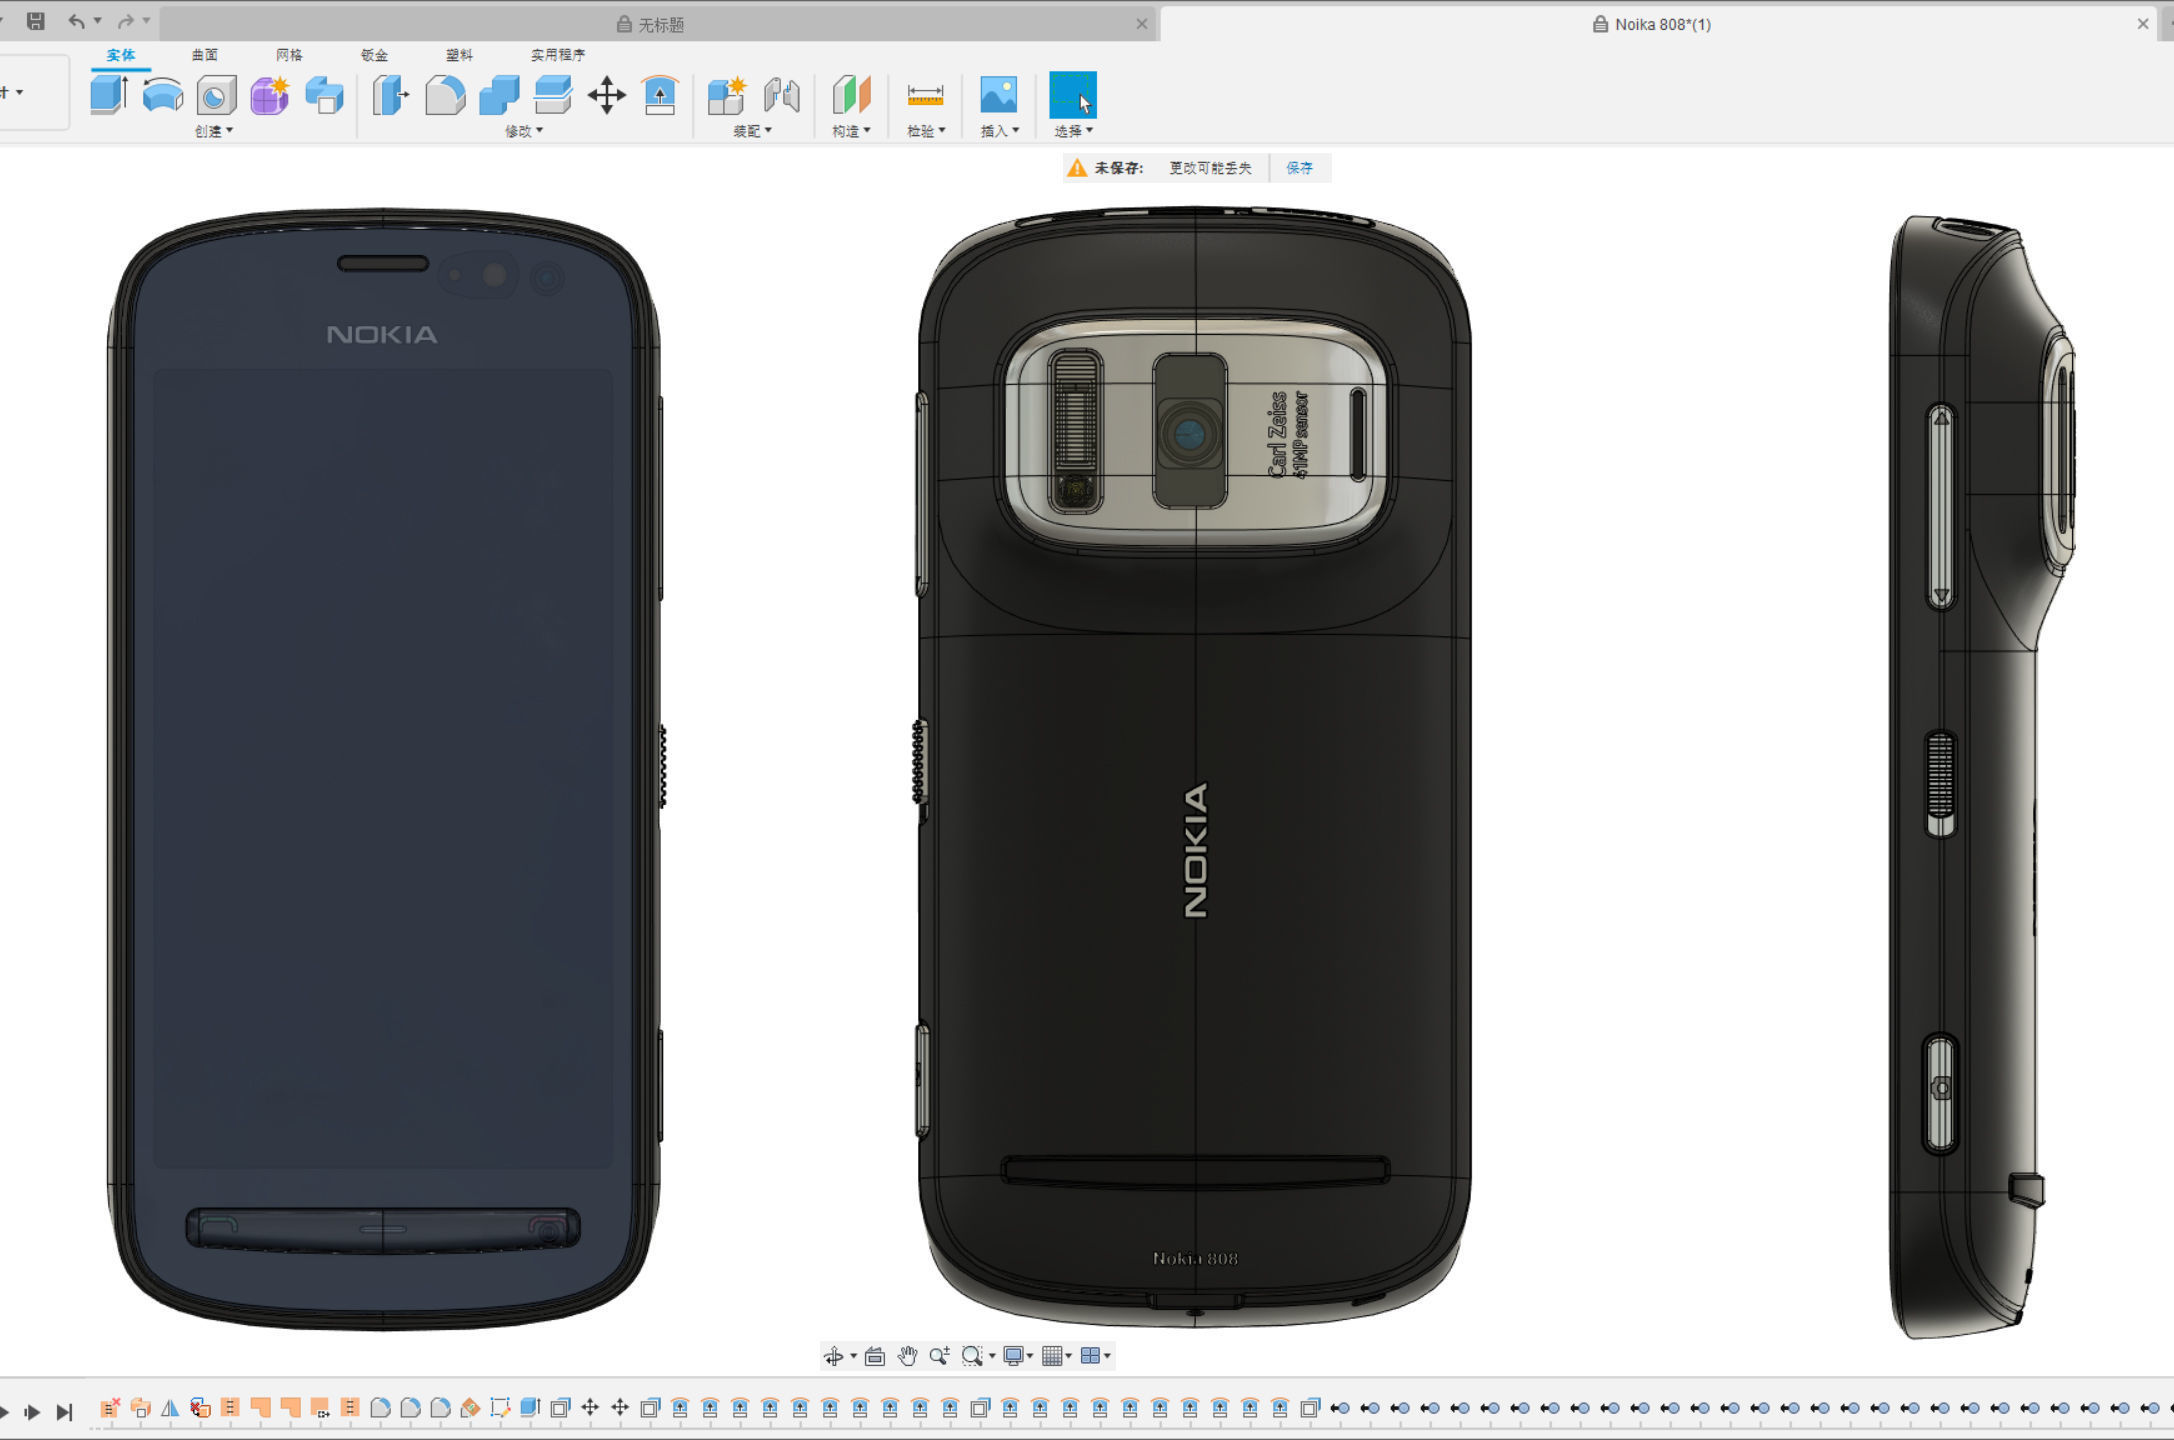The width and height of the screenshot is (2174, 1440).
Task: Close the 无标题 document tab
Action: coord(1142,24)
